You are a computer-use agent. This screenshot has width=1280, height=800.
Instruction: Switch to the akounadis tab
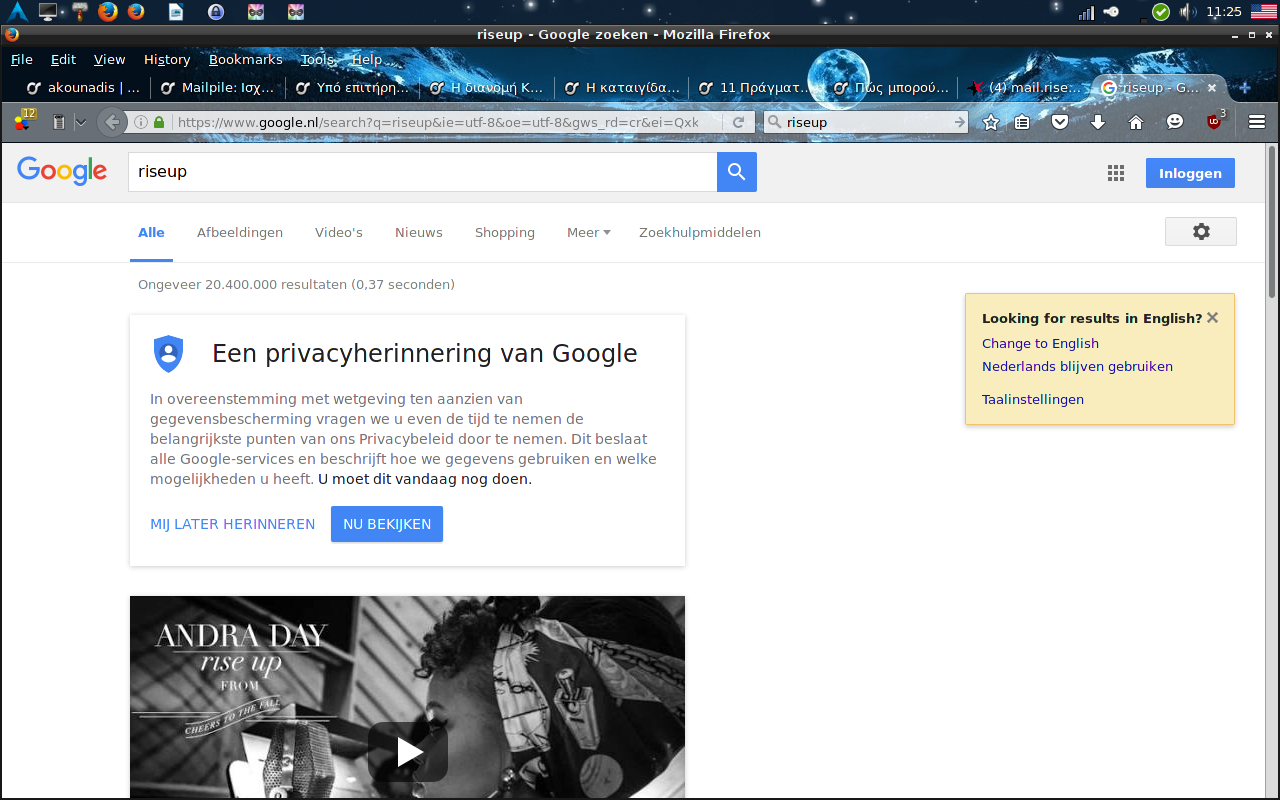(84, 88)
